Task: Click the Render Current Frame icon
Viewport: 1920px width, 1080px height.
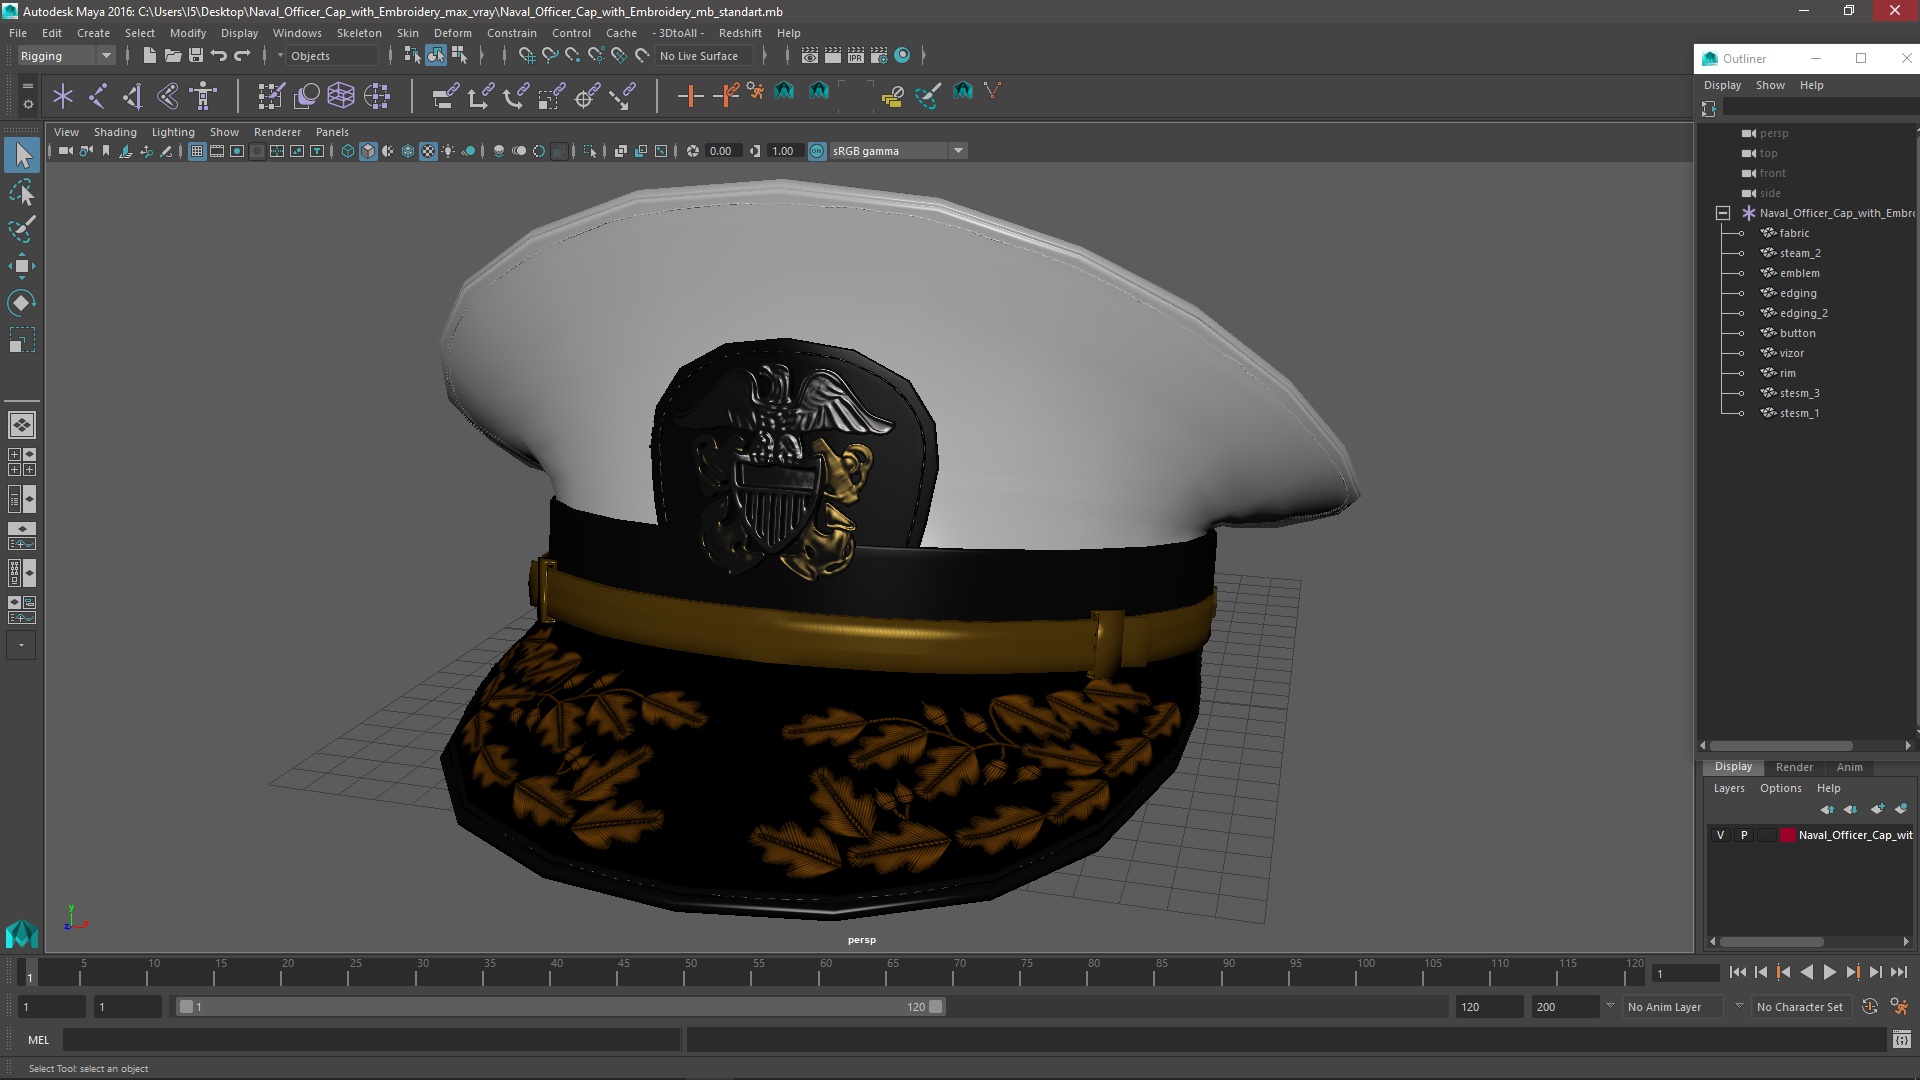Action: [x=833, y=56]
